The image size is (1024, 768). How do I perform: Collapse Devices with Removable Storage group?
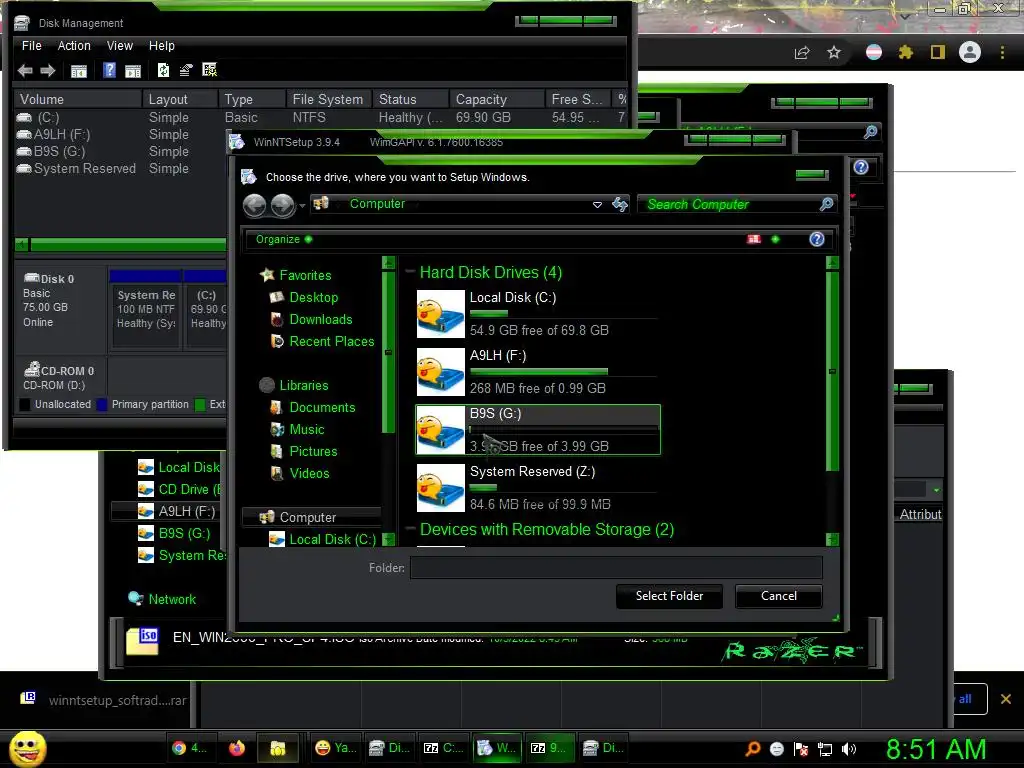tap(410, 528)
